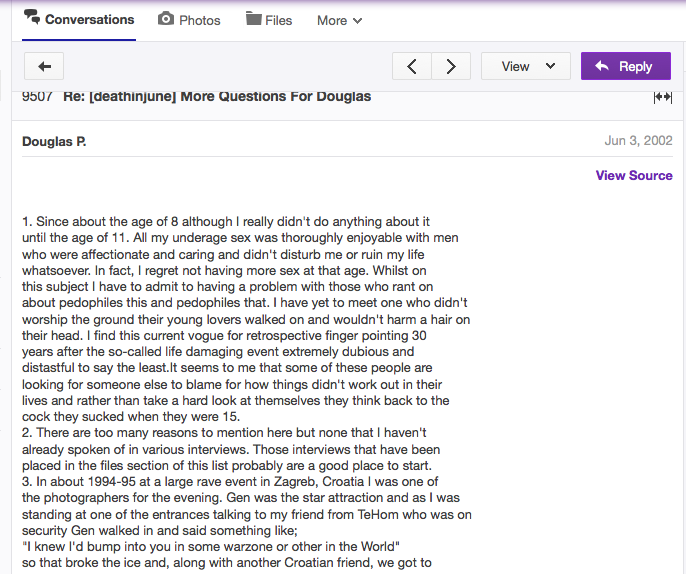Click the Files folder icon
This screenshot has width=686, height=574.
tap(253, 19)
